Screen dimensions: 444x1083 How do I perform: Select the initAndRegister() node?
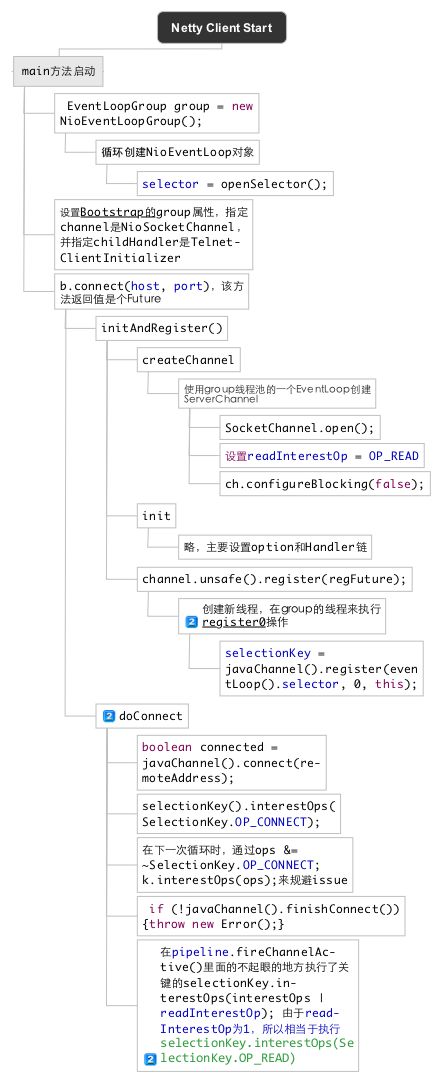pyautogui.click(x=162, y=328)
